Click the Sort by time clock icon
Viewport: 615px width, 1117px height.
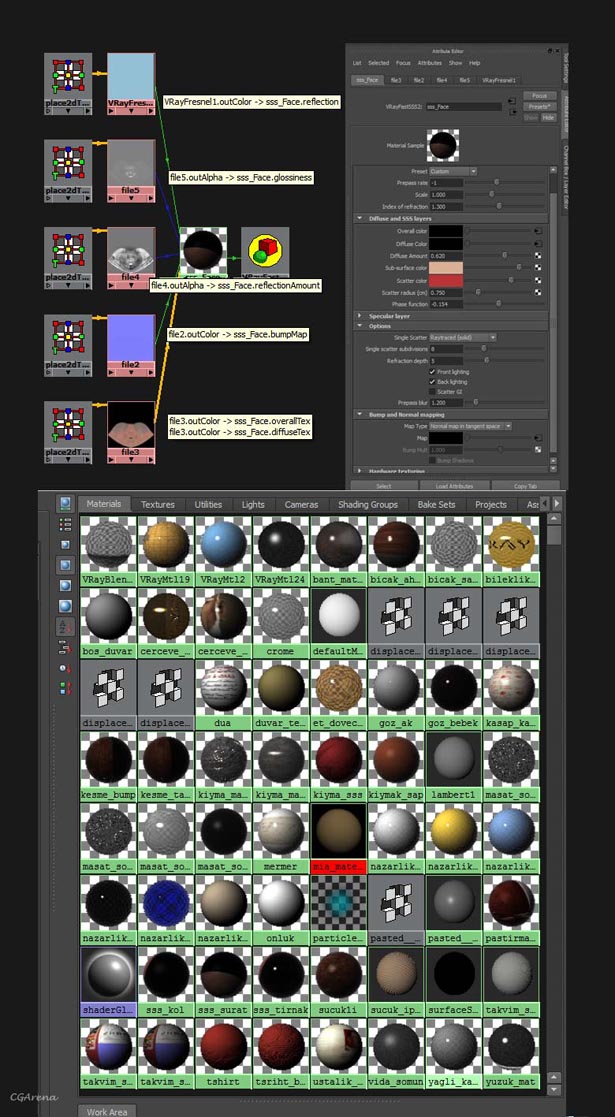pos(65,668)
